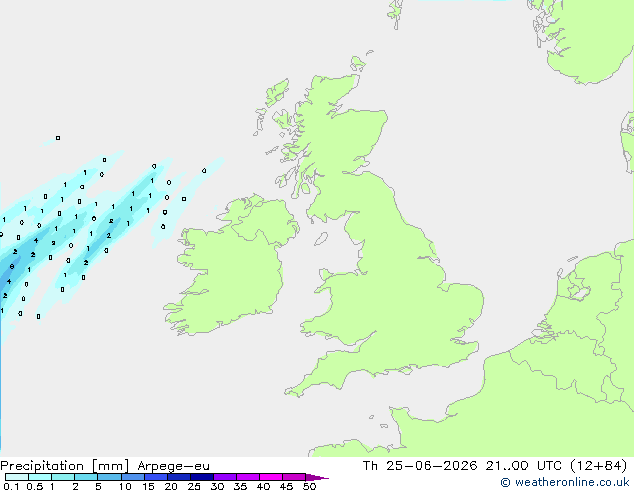The height and width of the screenshot is (490, 634).
Task: Pick the 1–2 mm legend color swatch
Action: (x=63, y=477)
